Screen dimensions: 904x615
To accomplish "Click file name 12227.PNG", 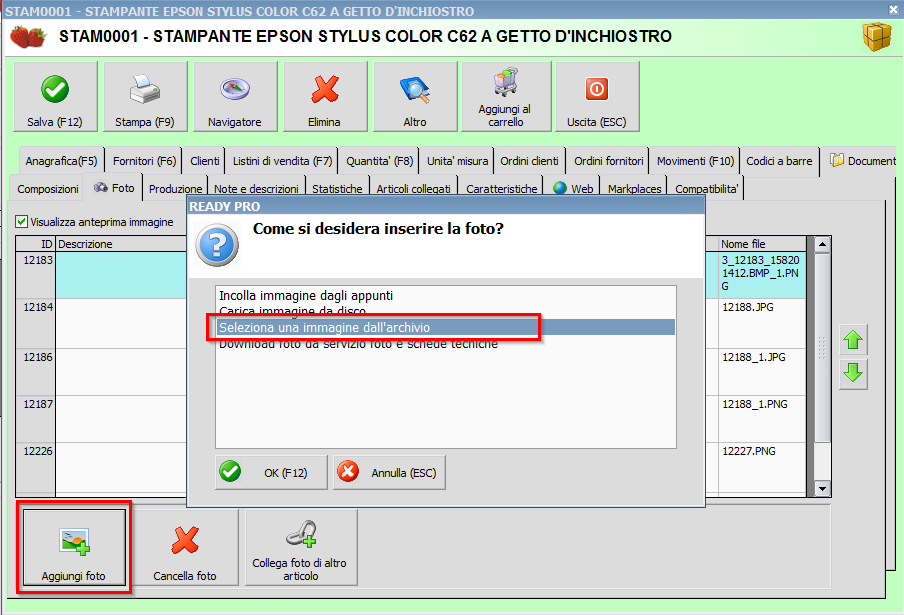I will 749,451.
